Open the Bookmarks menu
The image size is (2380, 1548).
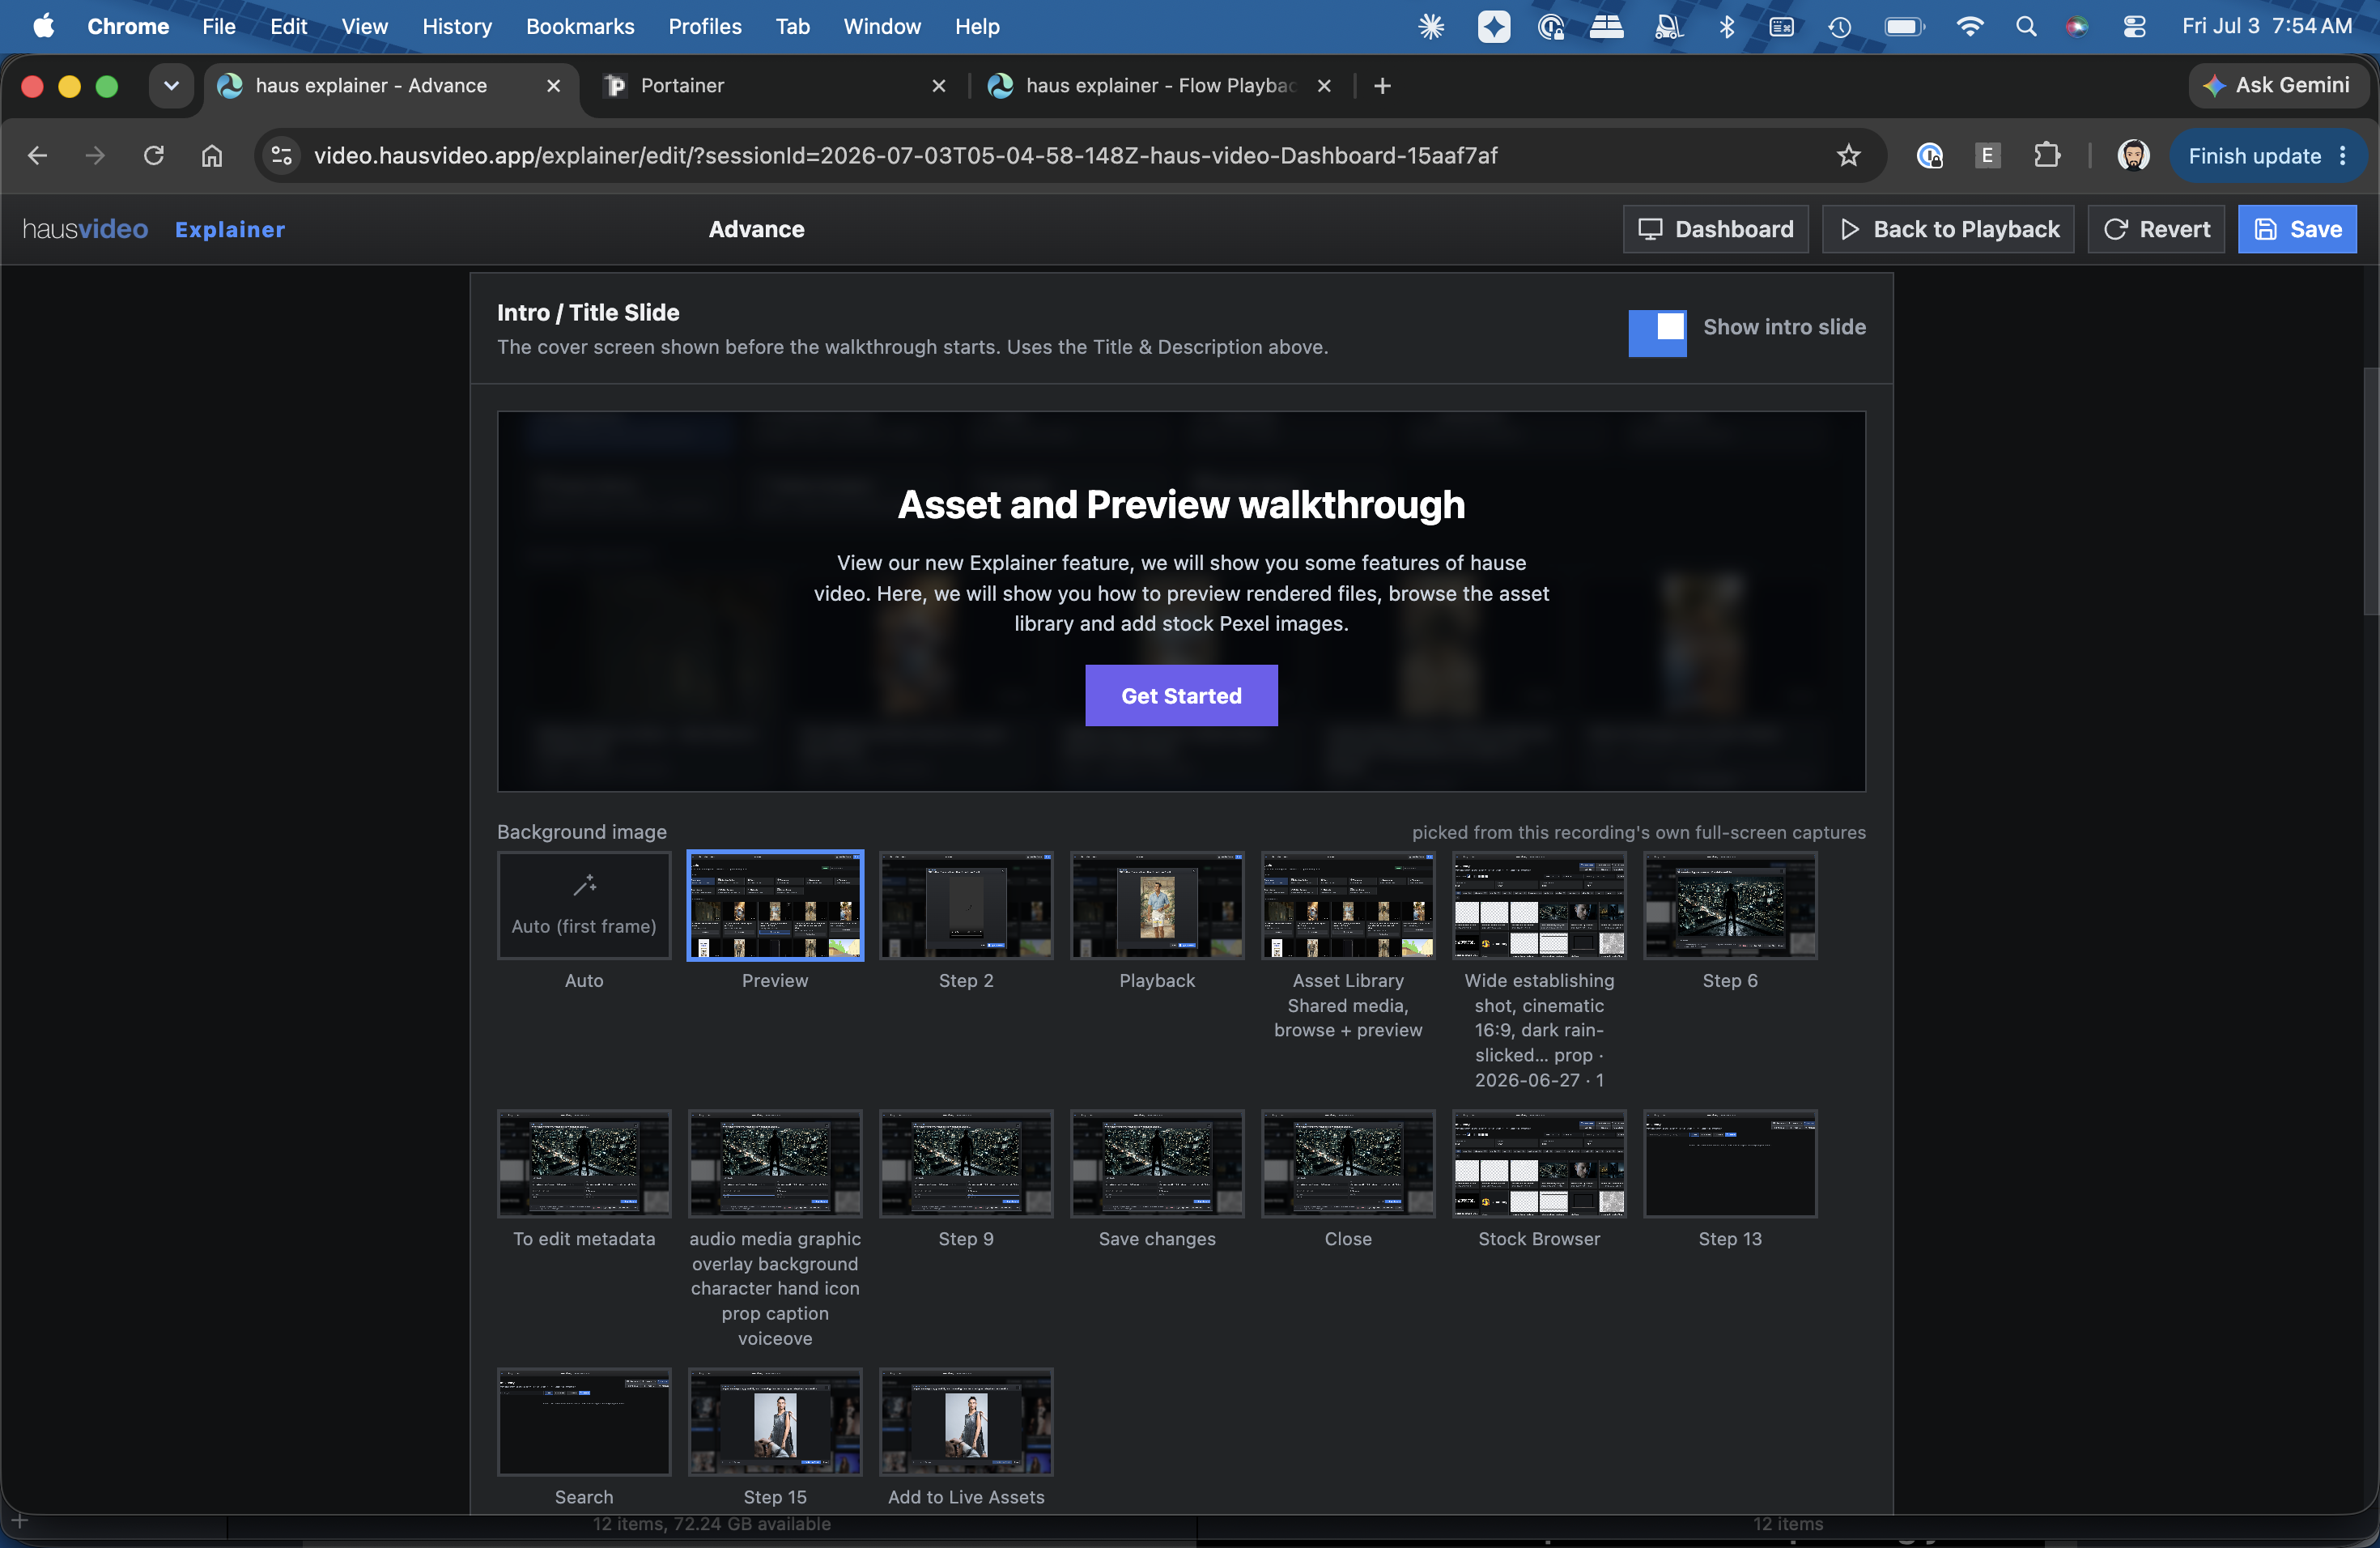point(580,26)
